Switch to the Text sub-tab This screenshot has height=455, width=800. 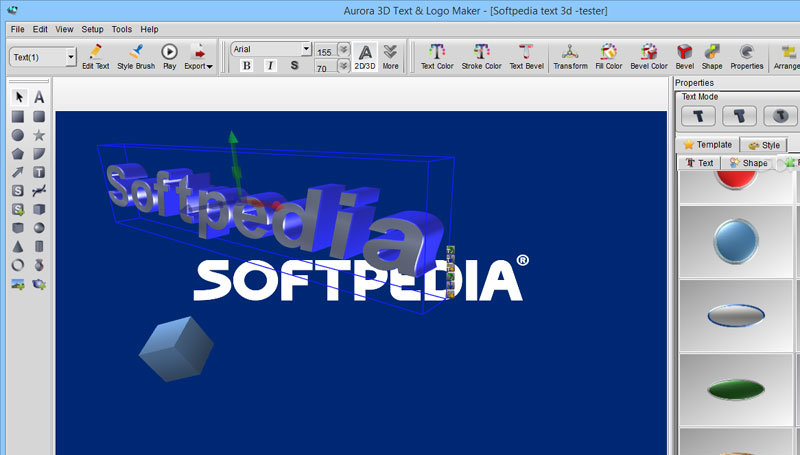coord(699,163)
